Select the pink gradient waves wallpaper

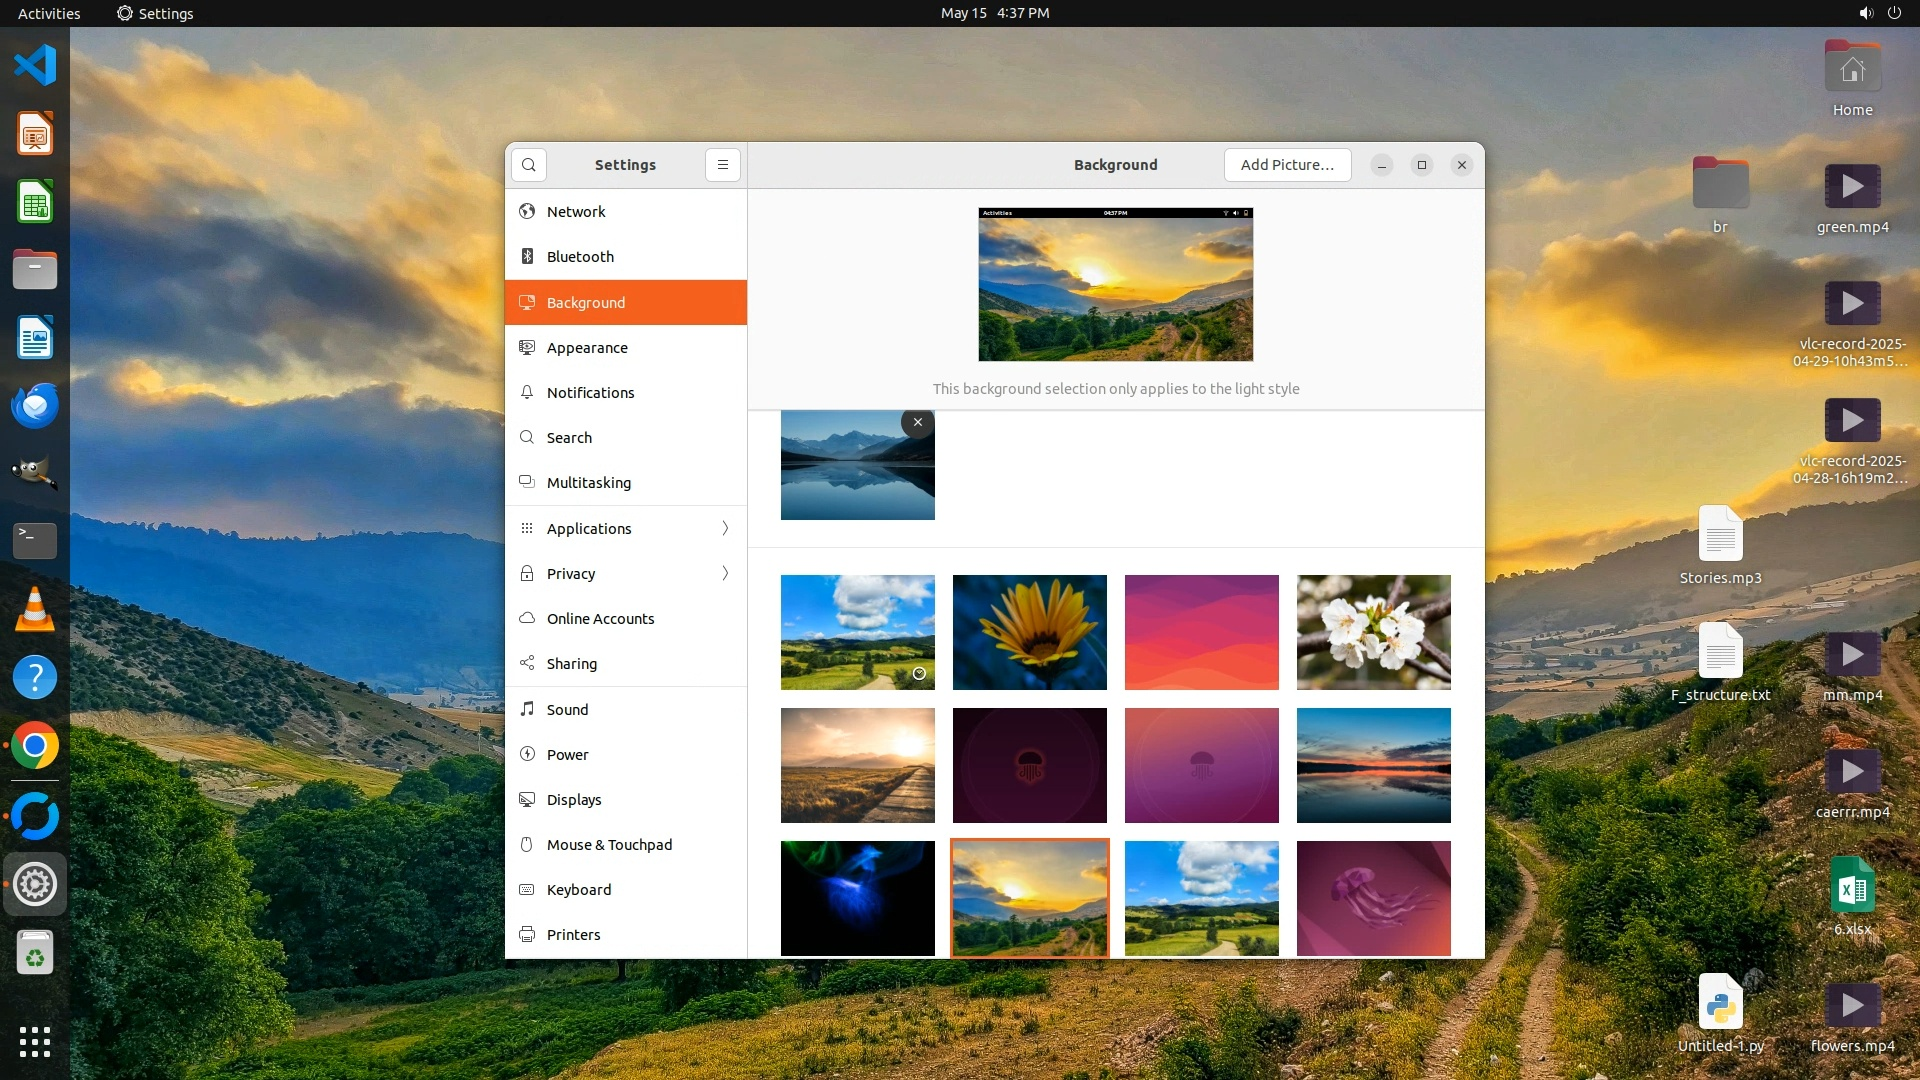click(1201, 632)
